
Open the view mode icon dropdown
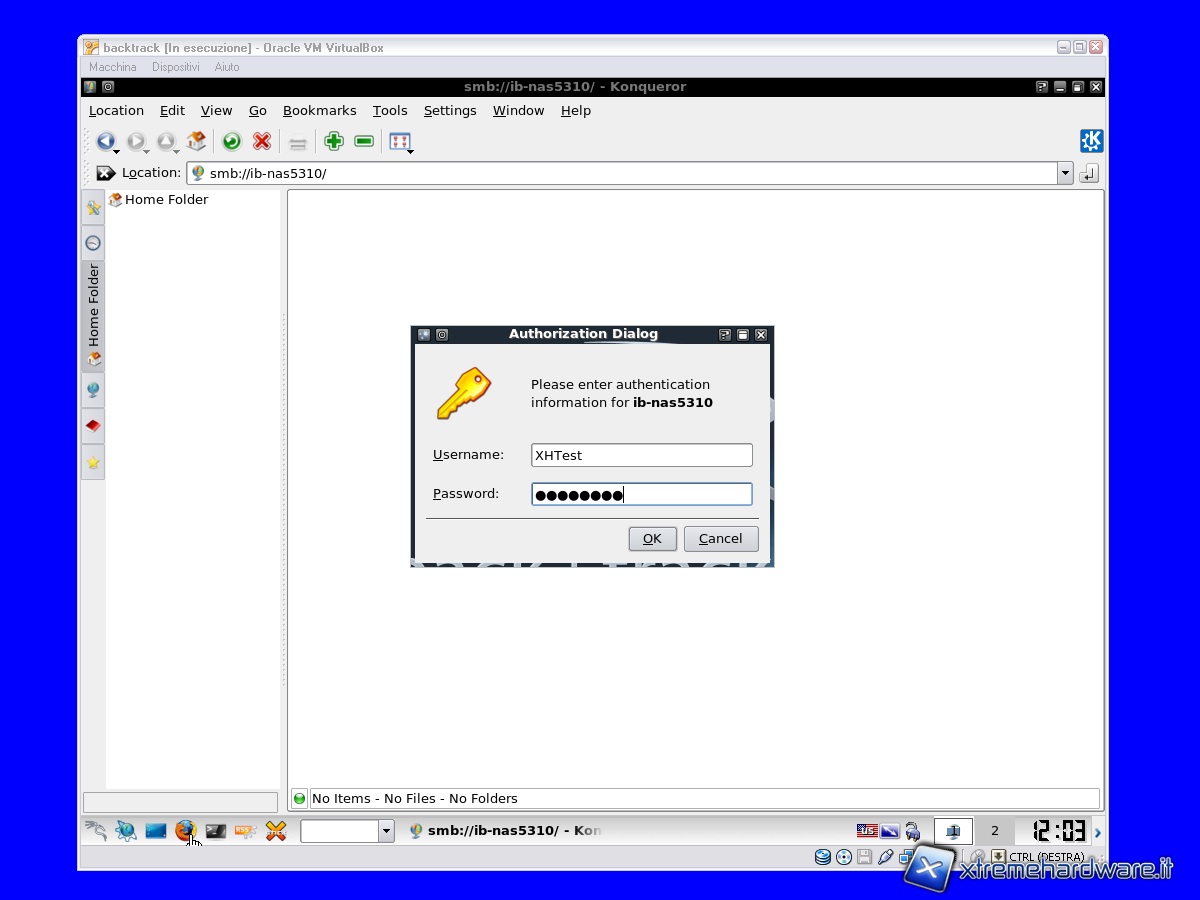(x=401, y=142)
